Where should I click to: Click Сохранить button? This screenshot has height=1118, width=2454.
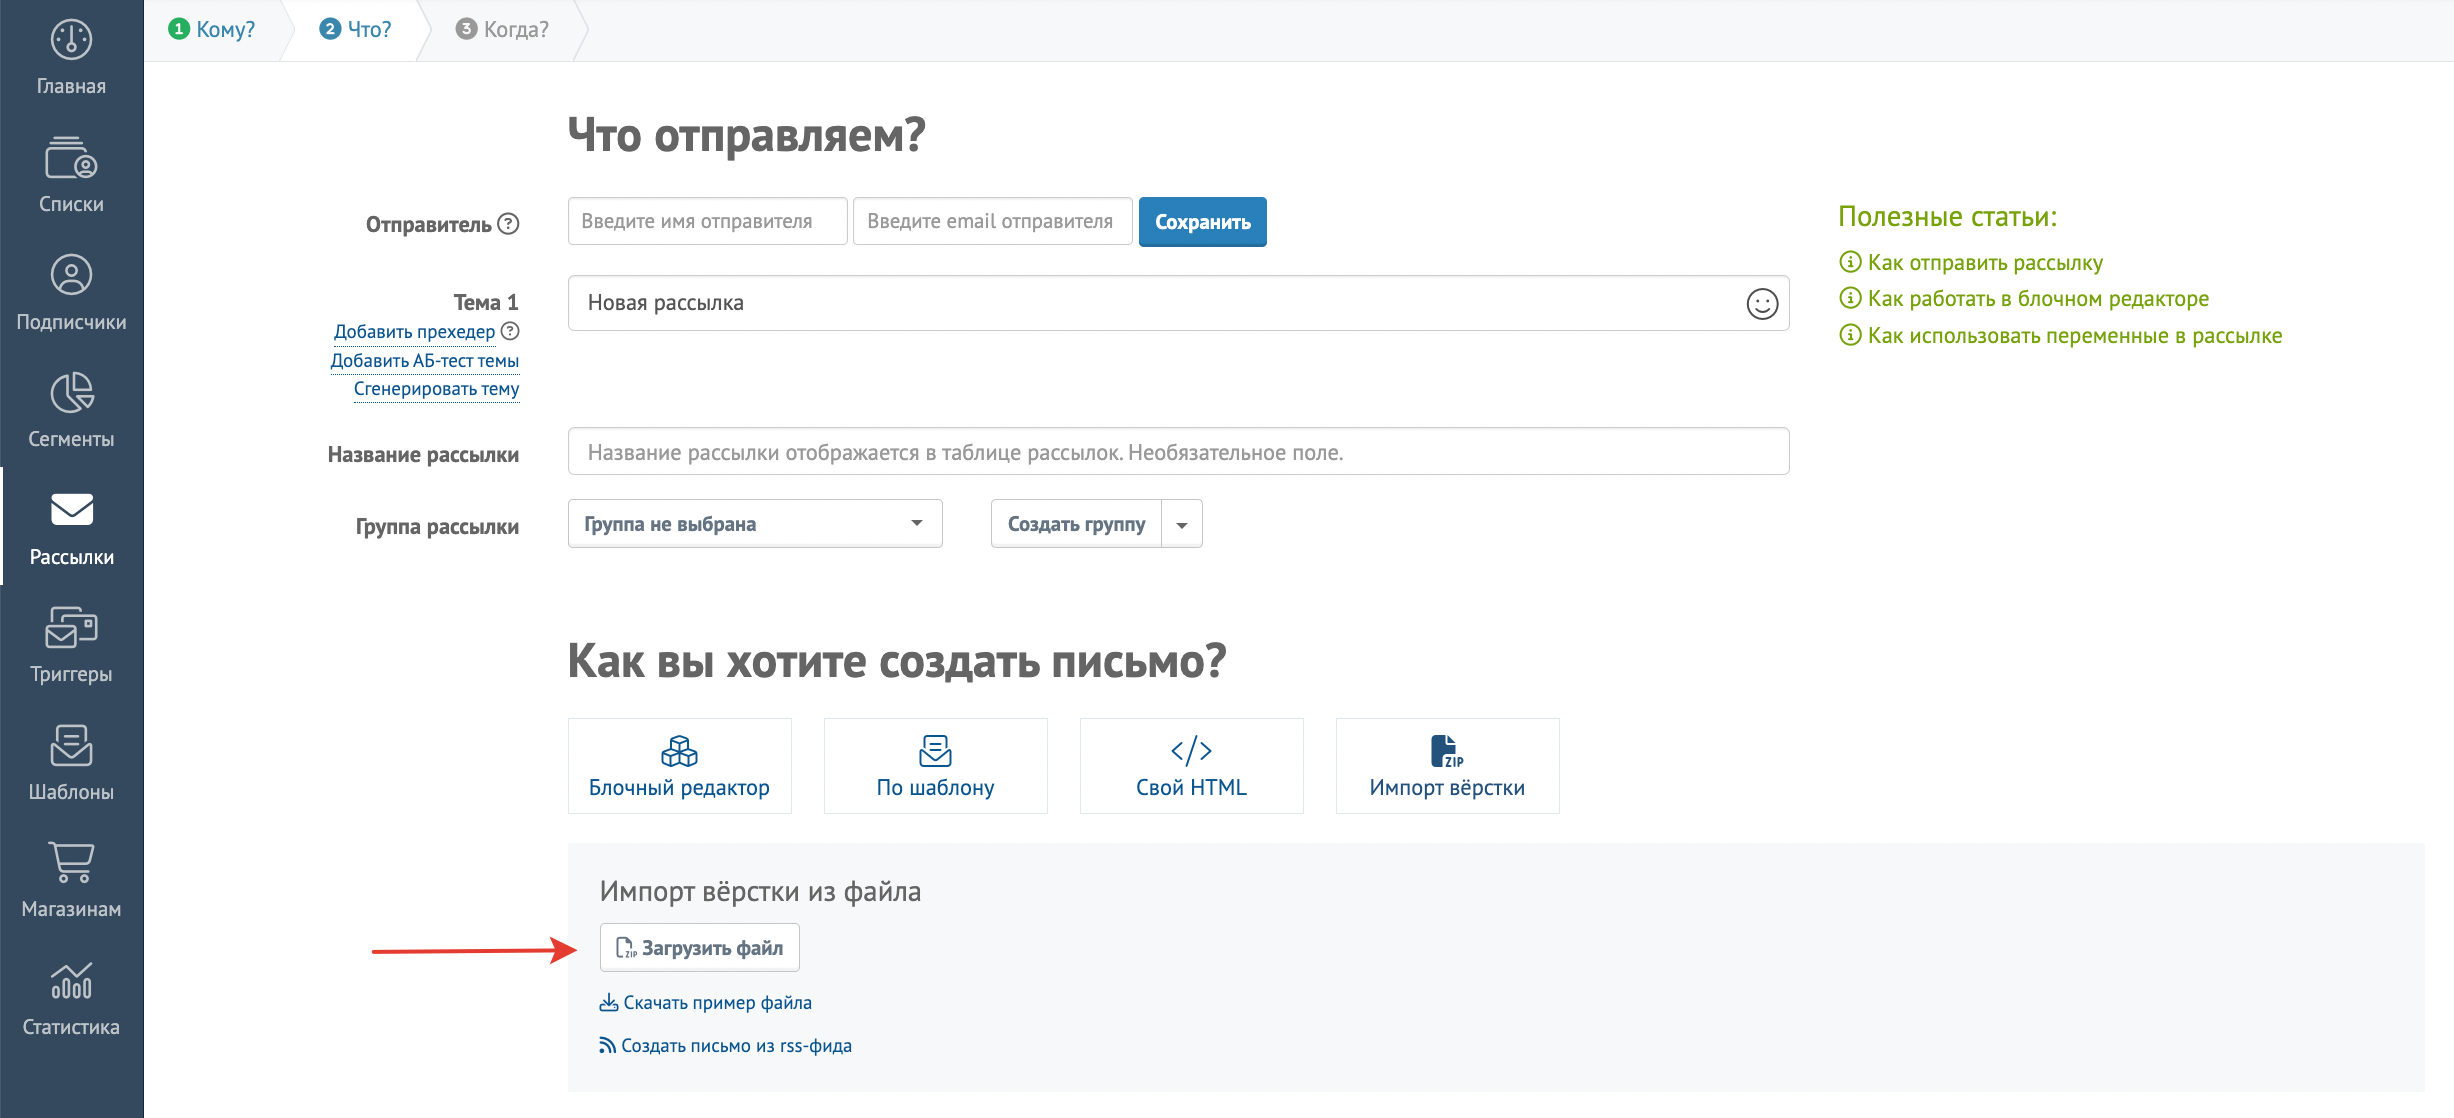click(1203, 222)
